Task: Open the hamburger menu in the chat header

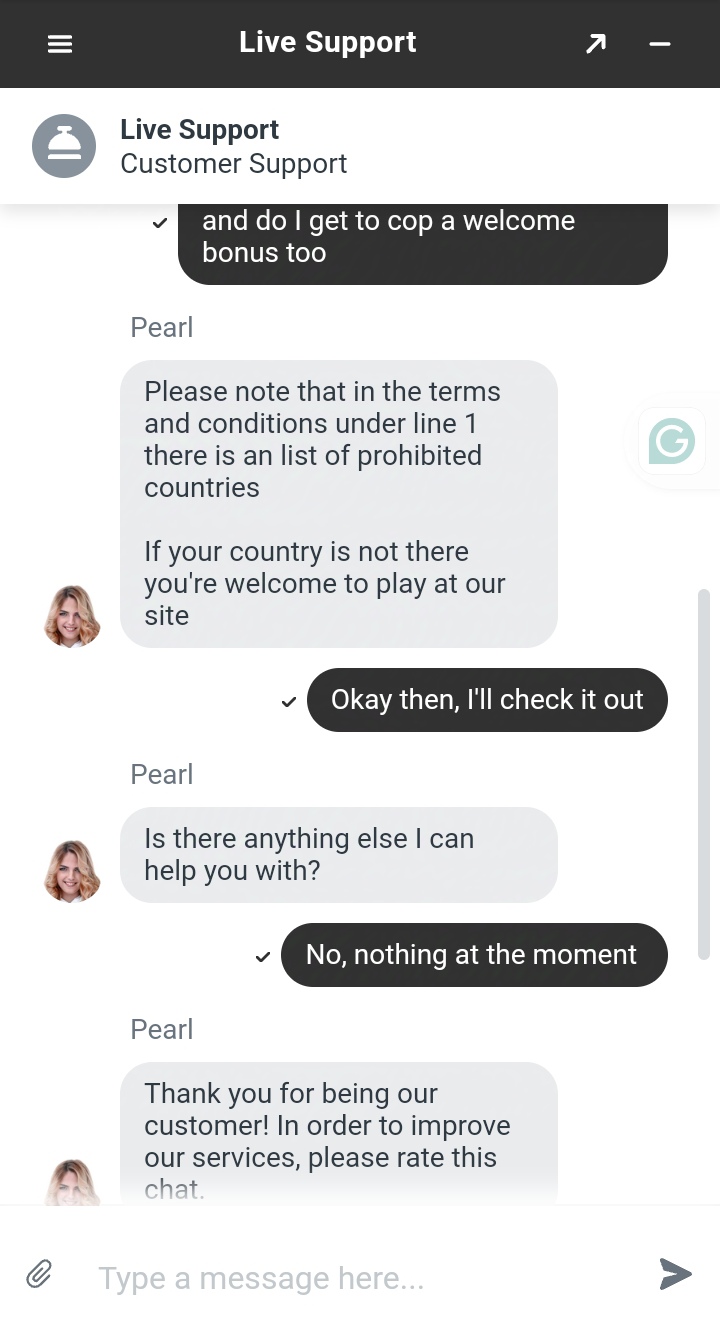Action: coord(60,44)
